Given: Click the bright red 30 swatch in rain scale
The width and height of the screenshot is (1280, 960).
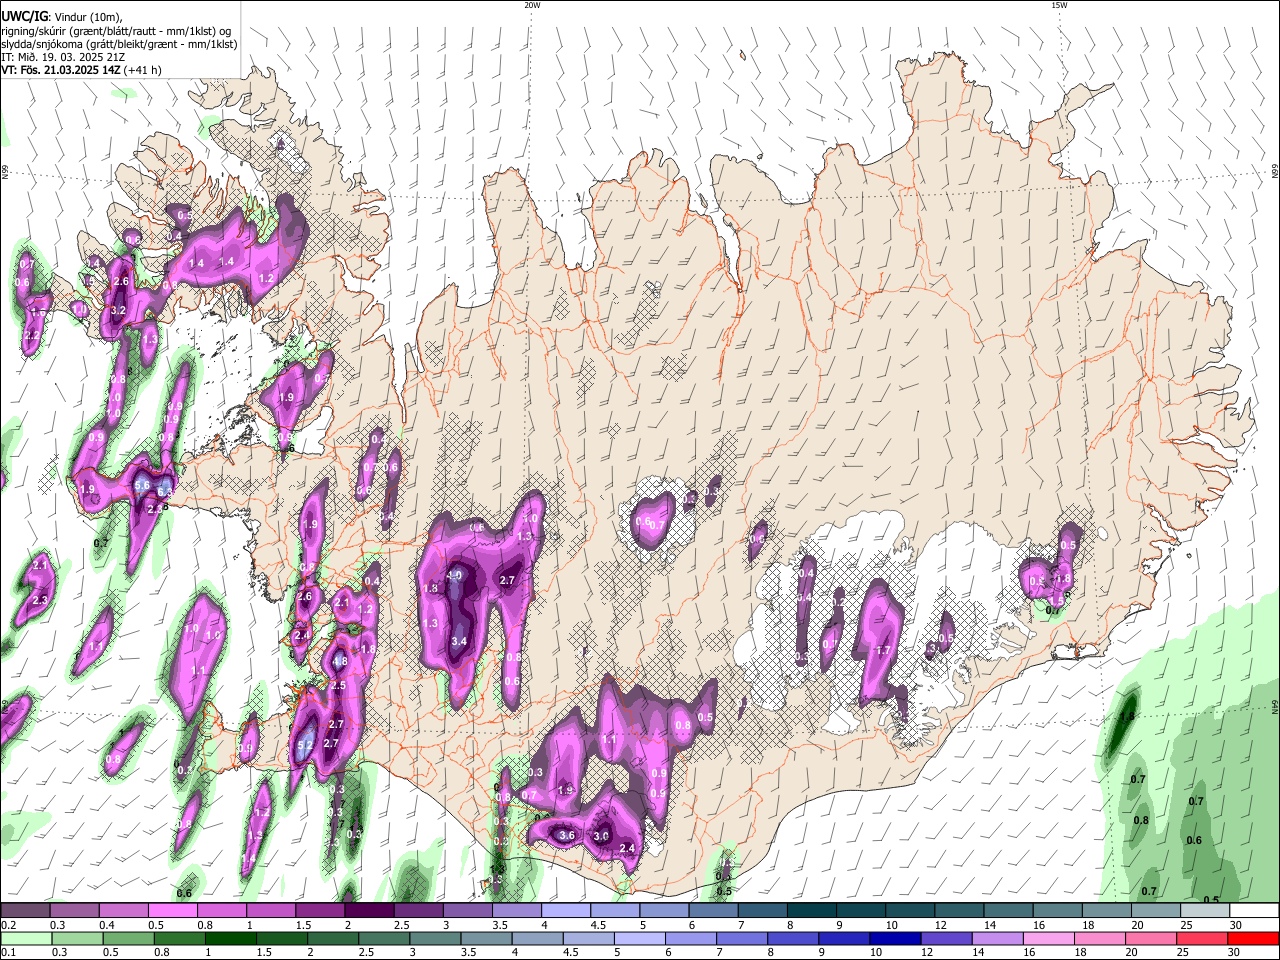Looking at the screenshot, I should point(1253,938).
